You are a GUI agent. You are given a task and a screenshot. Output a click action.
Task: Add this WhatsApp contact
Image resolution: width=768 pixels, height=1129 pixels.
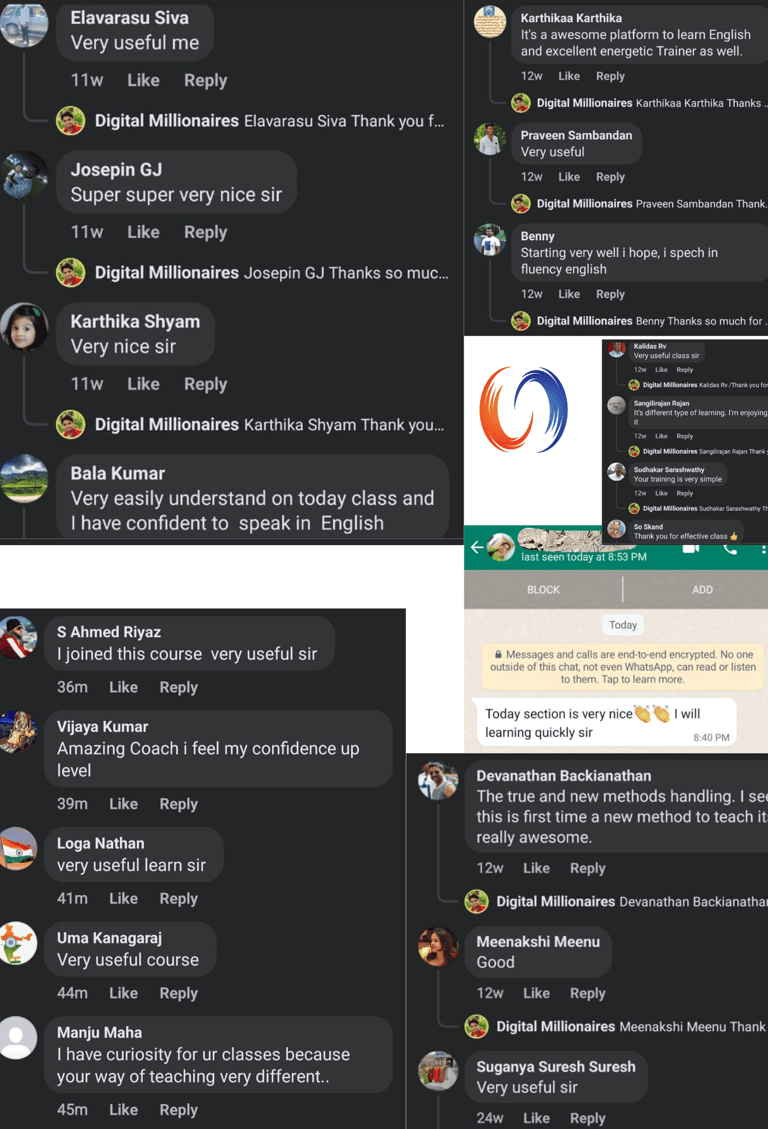click(702, 590)
